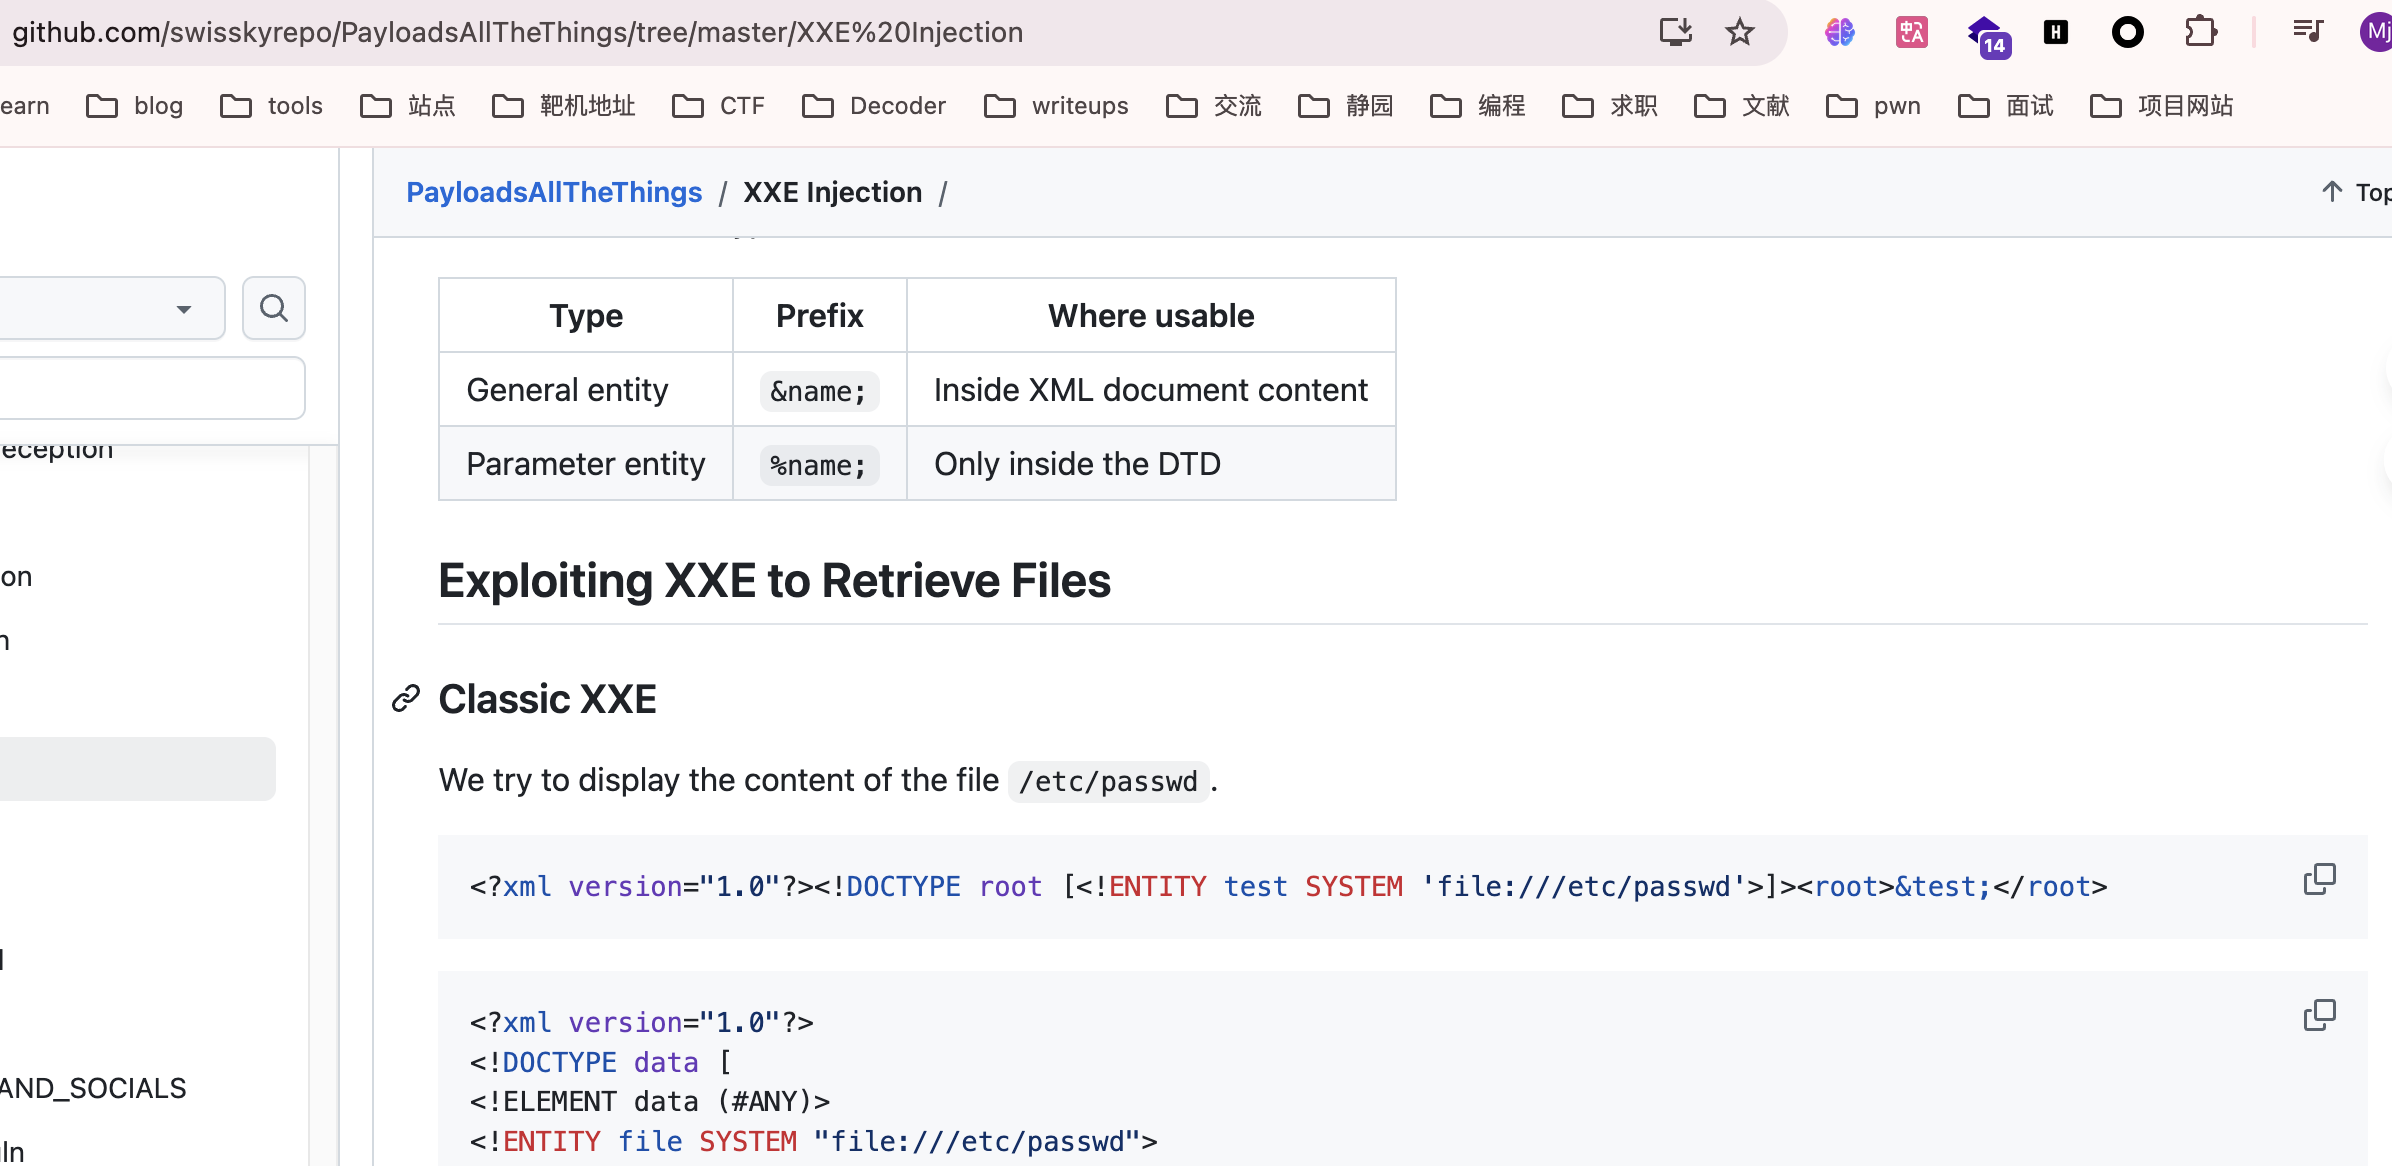Bookmark this page with star icon
Screen dimensions: 2392x1166
coord(1740,32)
